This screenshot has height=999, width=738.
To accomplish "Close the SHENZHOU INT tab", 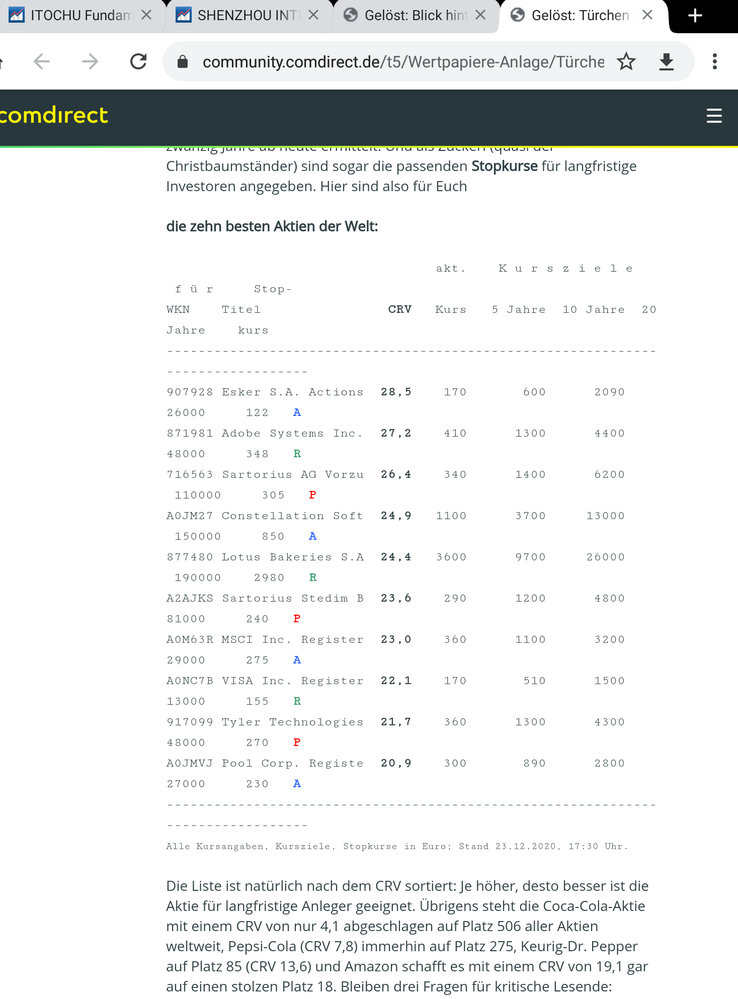I will click(314, 16).
